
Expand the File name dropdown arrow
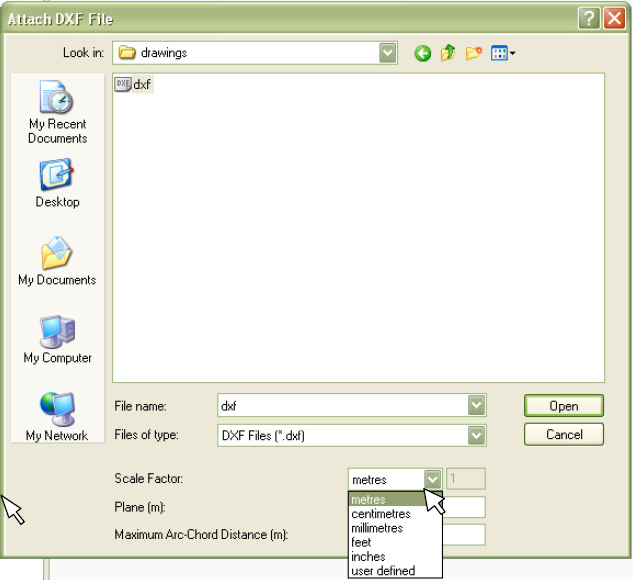[477, 406]
